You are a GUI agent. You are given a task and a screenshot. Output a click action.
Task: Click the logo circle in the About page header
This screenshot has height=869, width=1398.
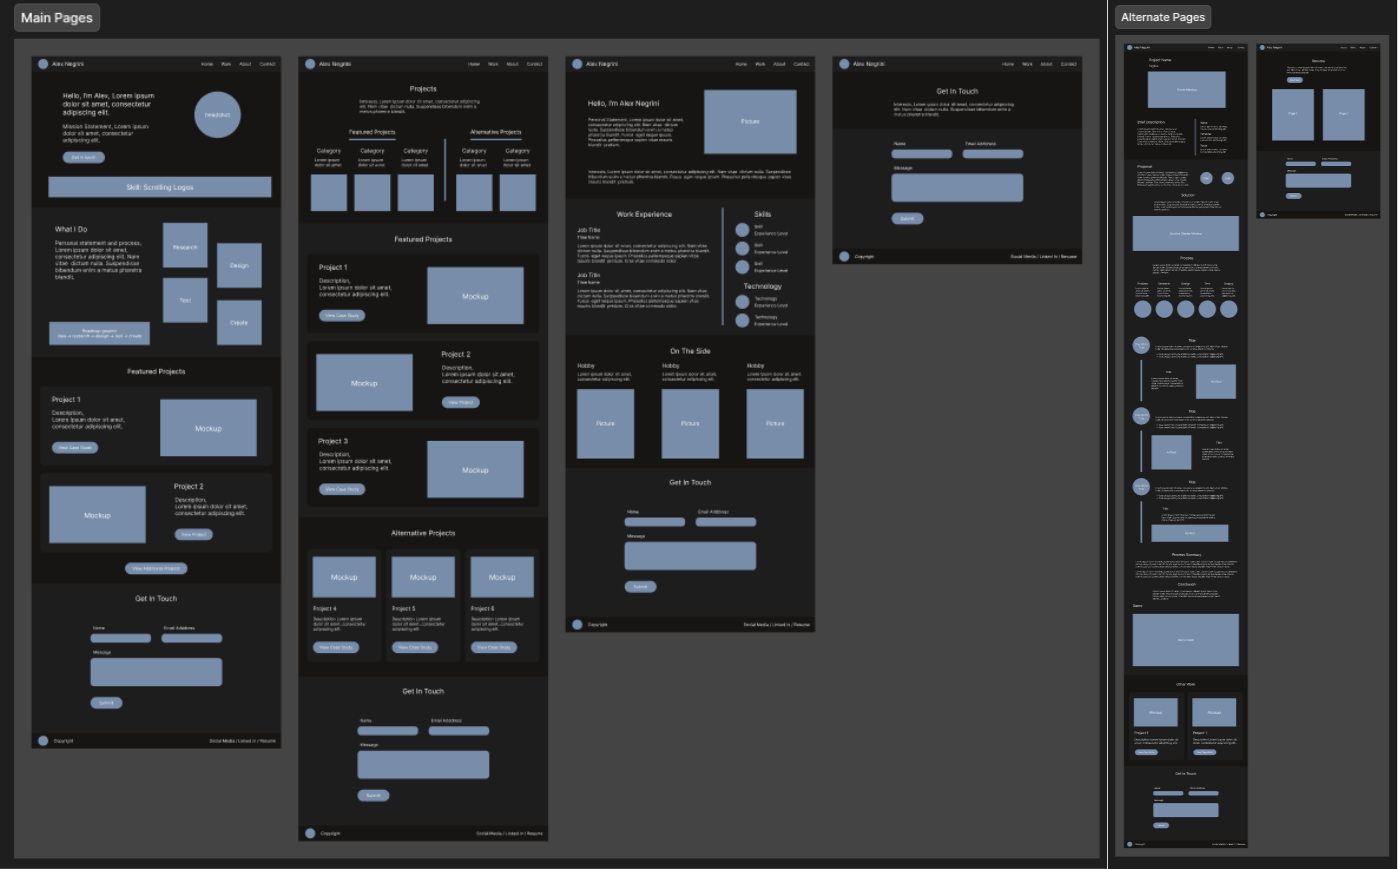[577, 64]
